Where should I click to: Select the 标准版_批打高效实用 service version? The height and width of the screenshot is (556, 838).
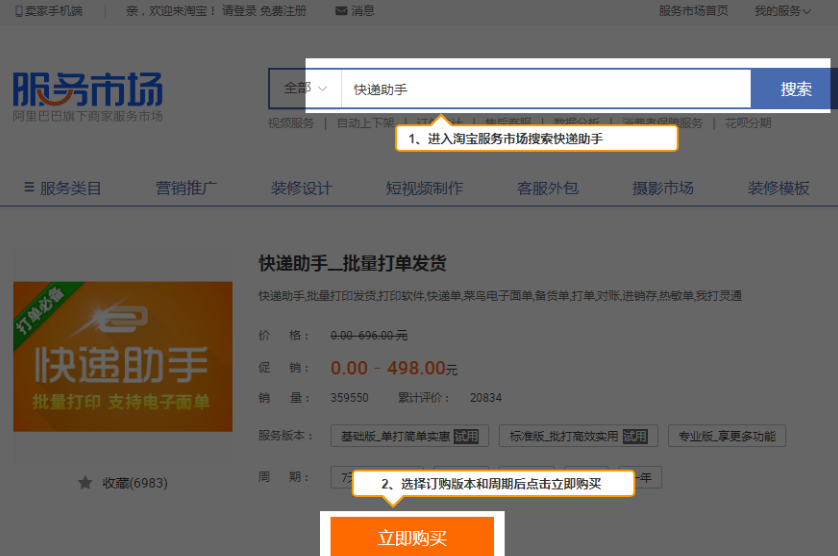[578, 436]
